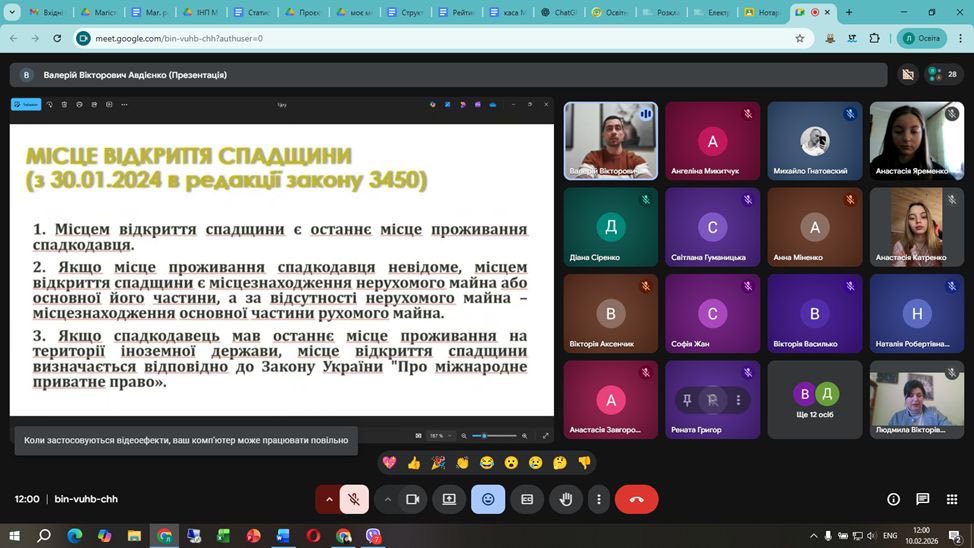974x548 pixels.
Task: Switch to the Освітн tab
Action: (609, 12)
